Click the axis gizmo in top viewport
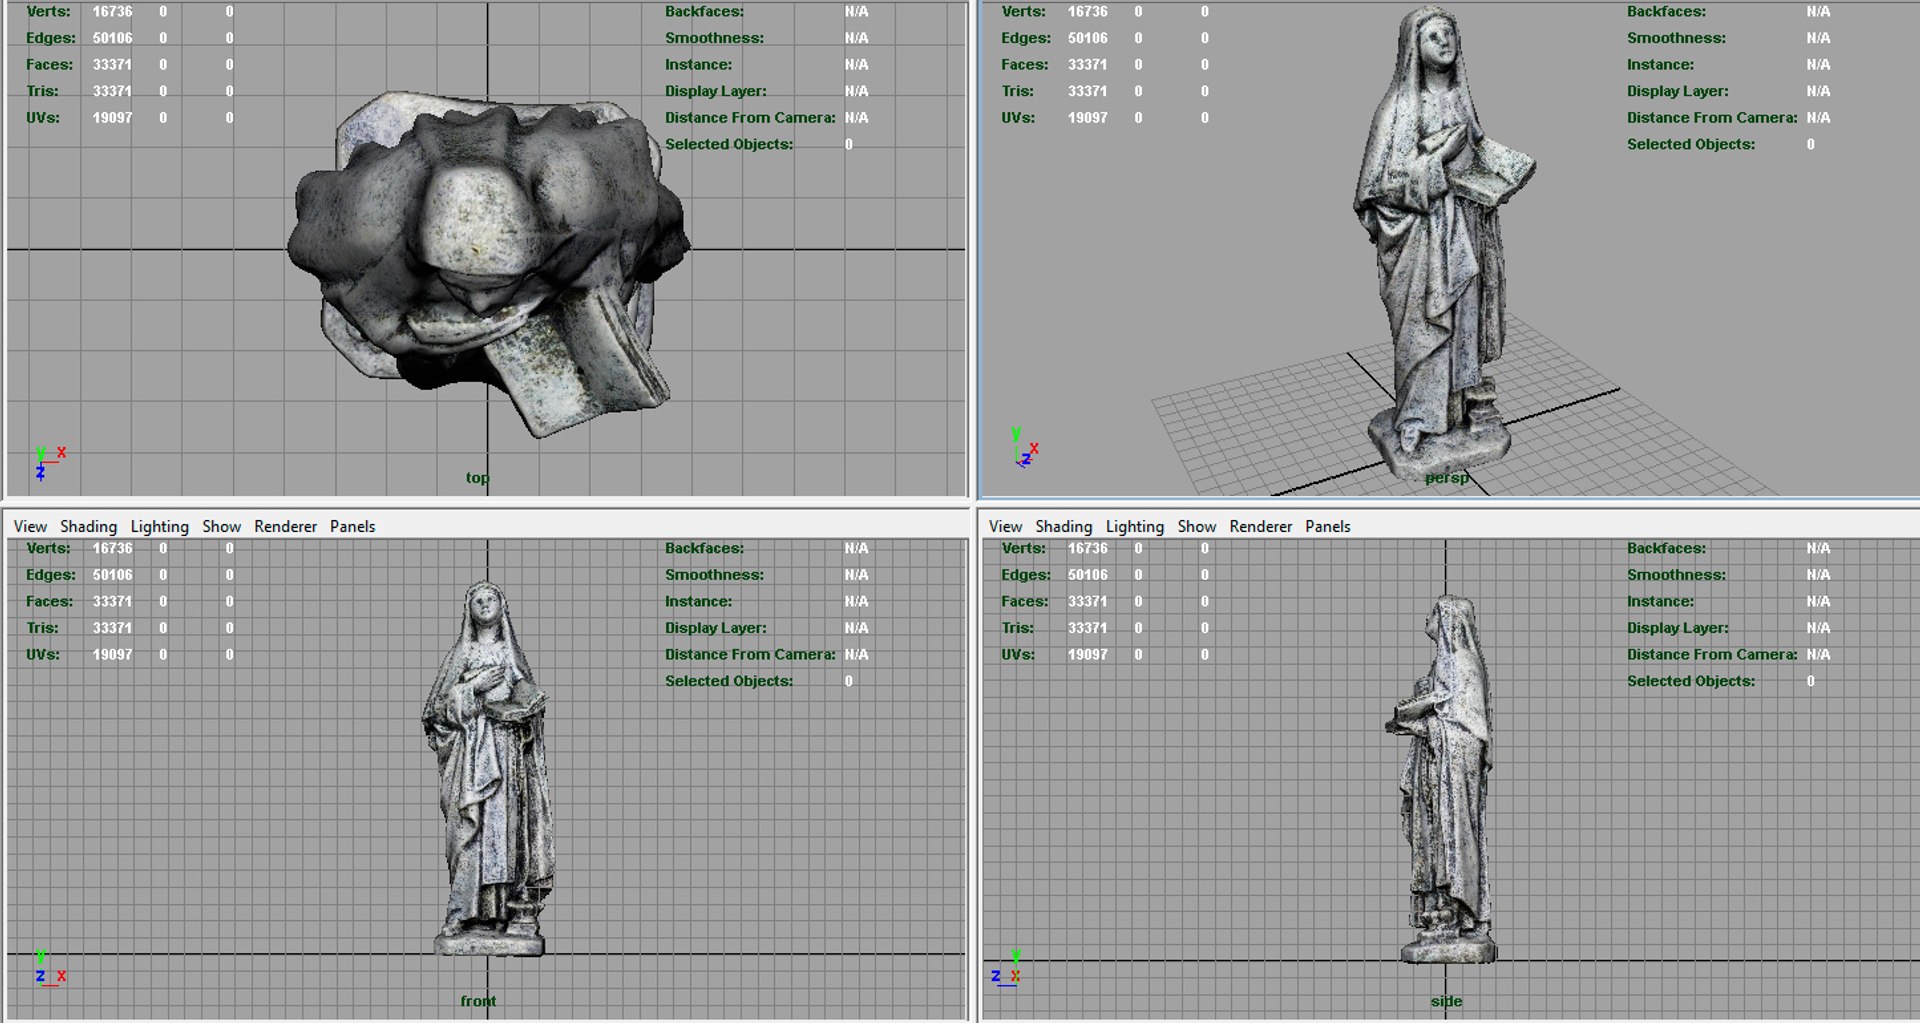 49,463
